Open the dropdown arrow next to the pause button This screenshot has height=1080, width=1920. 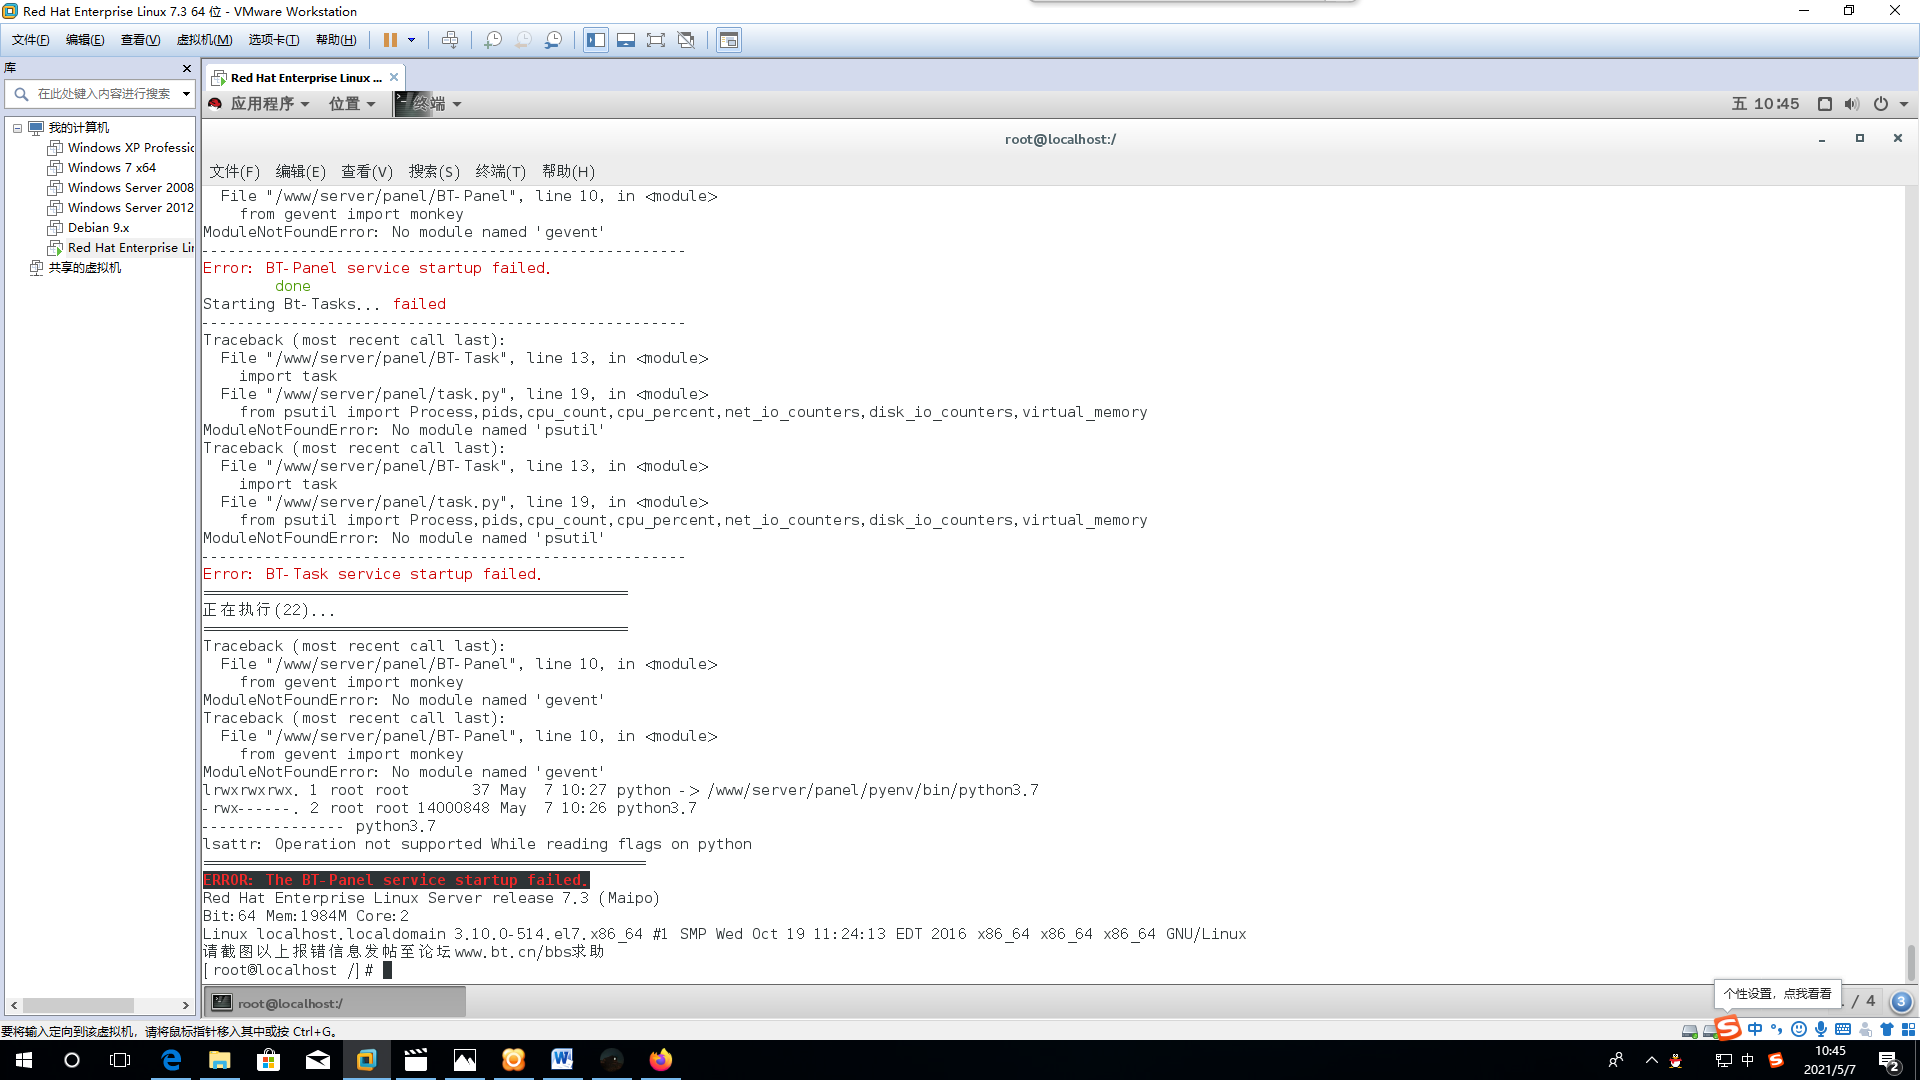tap(411, 40)
